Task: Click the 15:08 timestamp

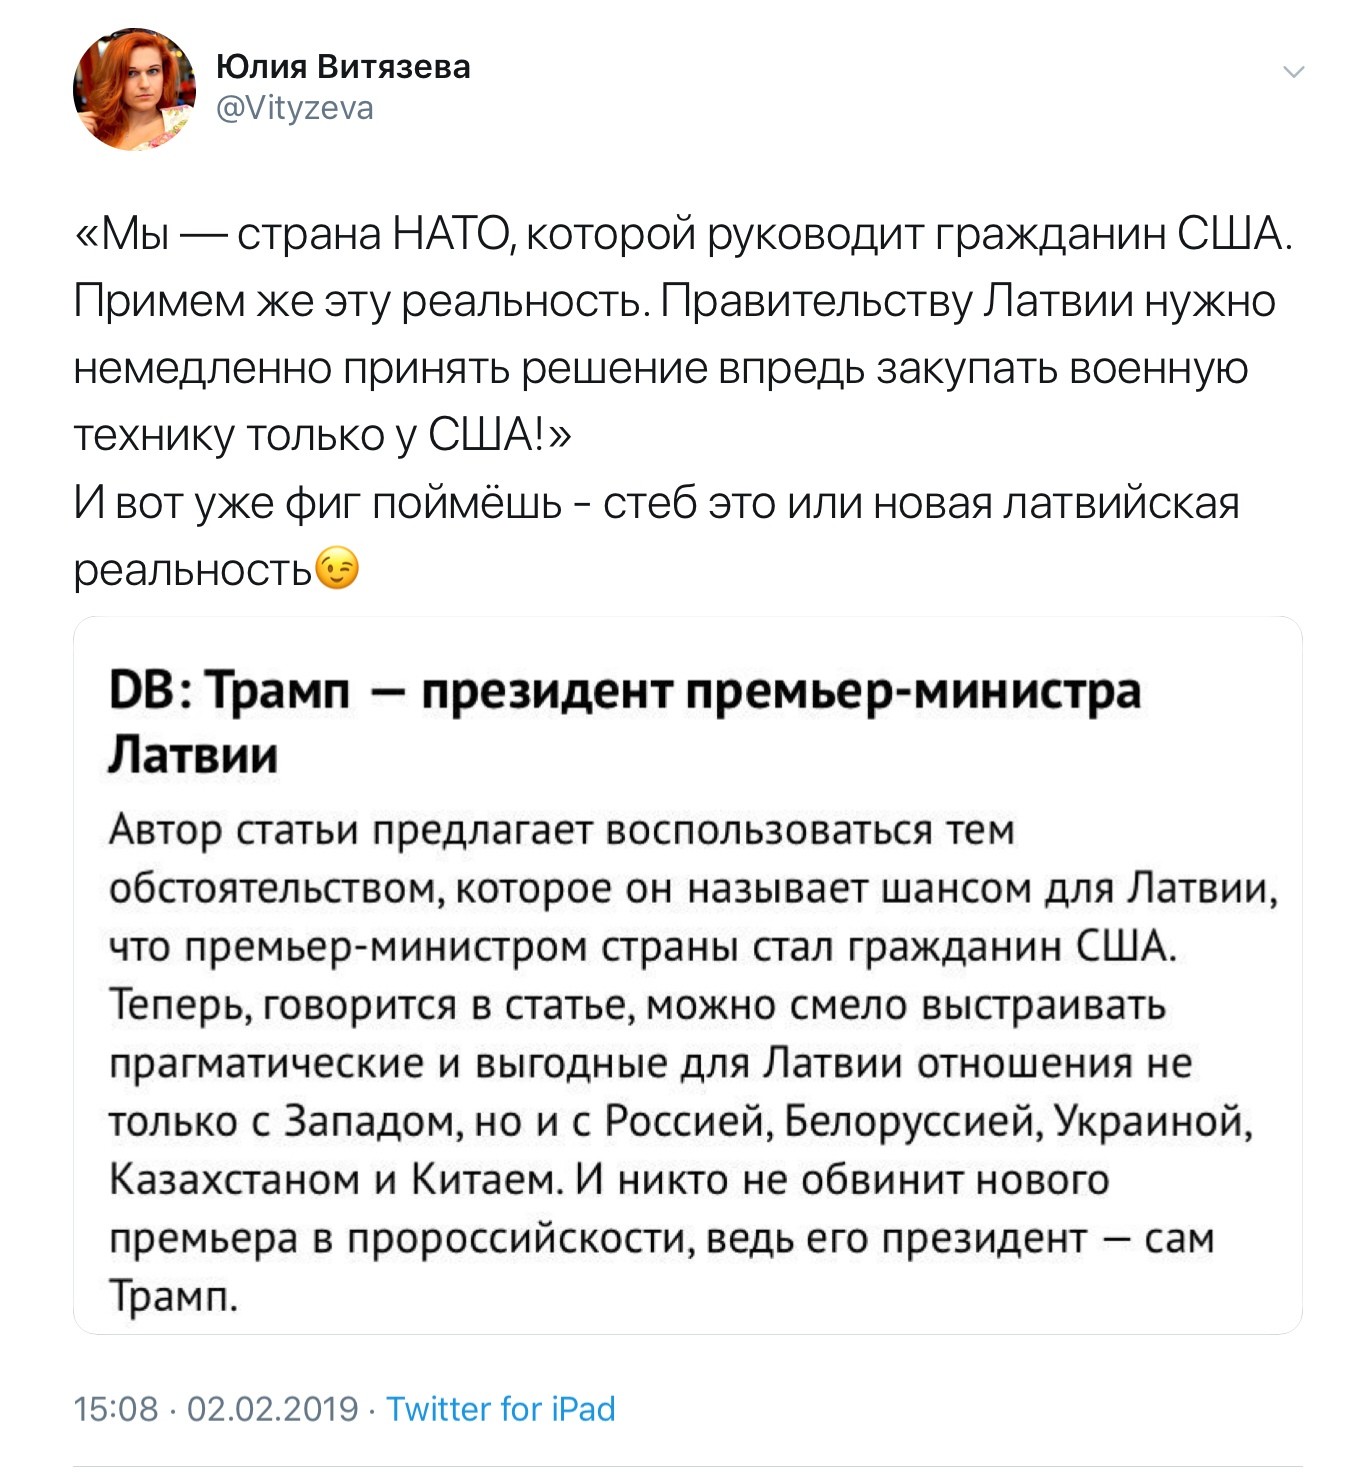Action: [x=116, y=1408]
